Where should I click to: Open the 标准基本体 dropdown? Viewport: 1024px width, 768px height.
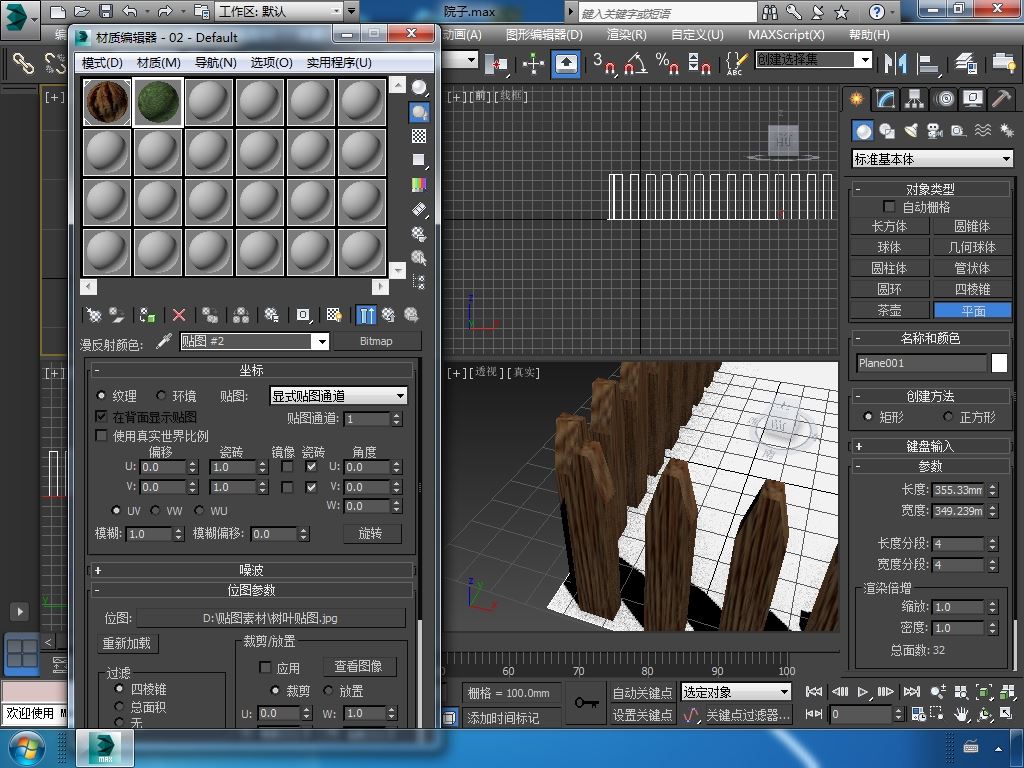[x=932, y=159]
